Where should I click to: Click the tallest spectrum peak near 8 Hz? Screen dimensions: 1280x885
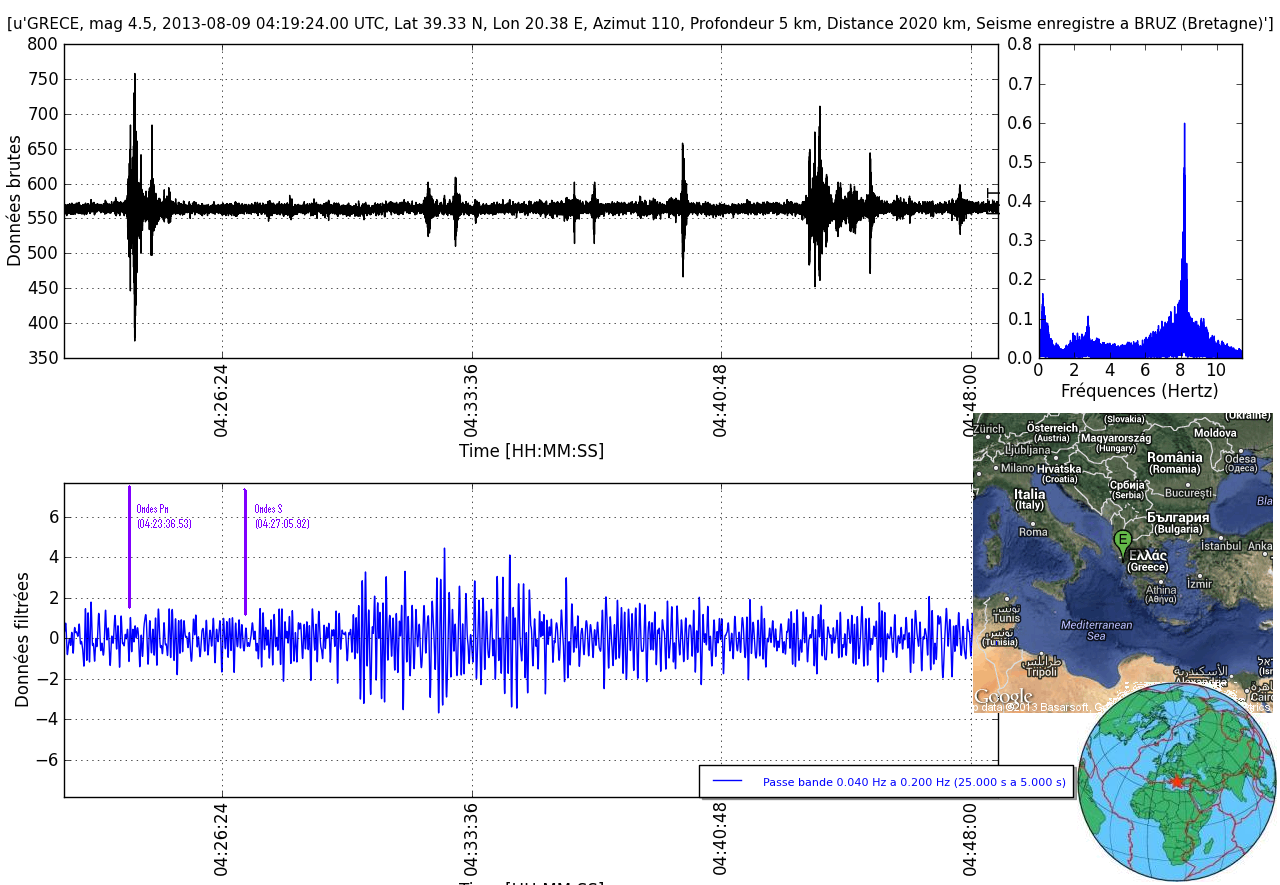click(1184, 125)
